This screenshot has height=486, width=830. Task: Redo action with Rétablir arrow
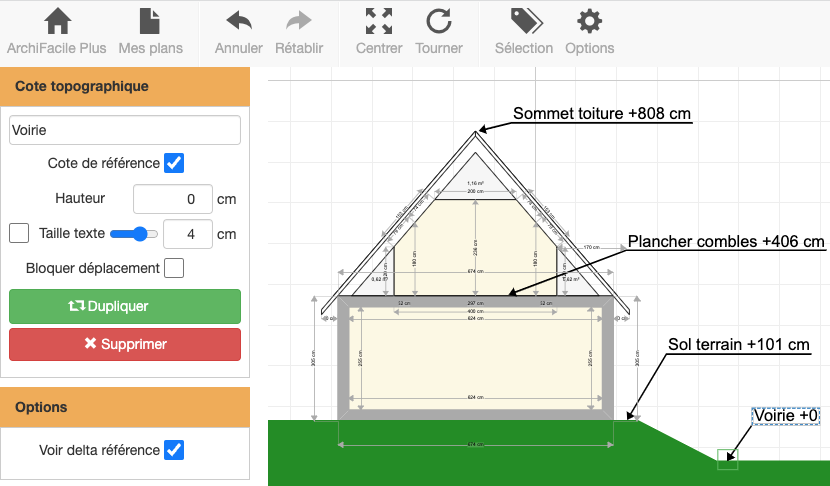tap(298, 22)
